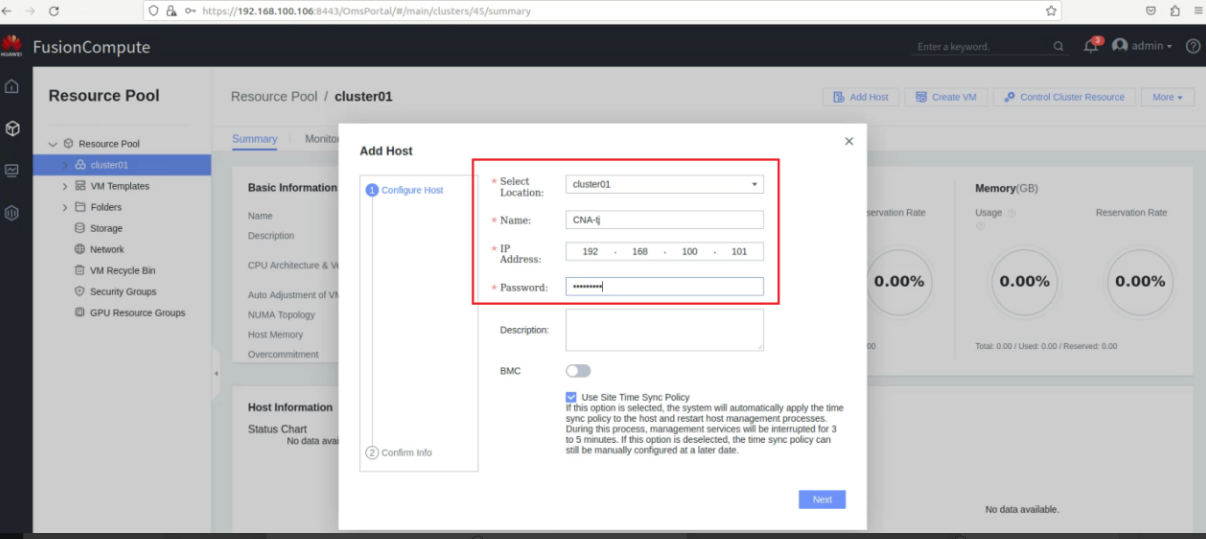Viewport: 1206px width, 539px height.
Task: Click the Host Memory label
Action: pos(275,334)
